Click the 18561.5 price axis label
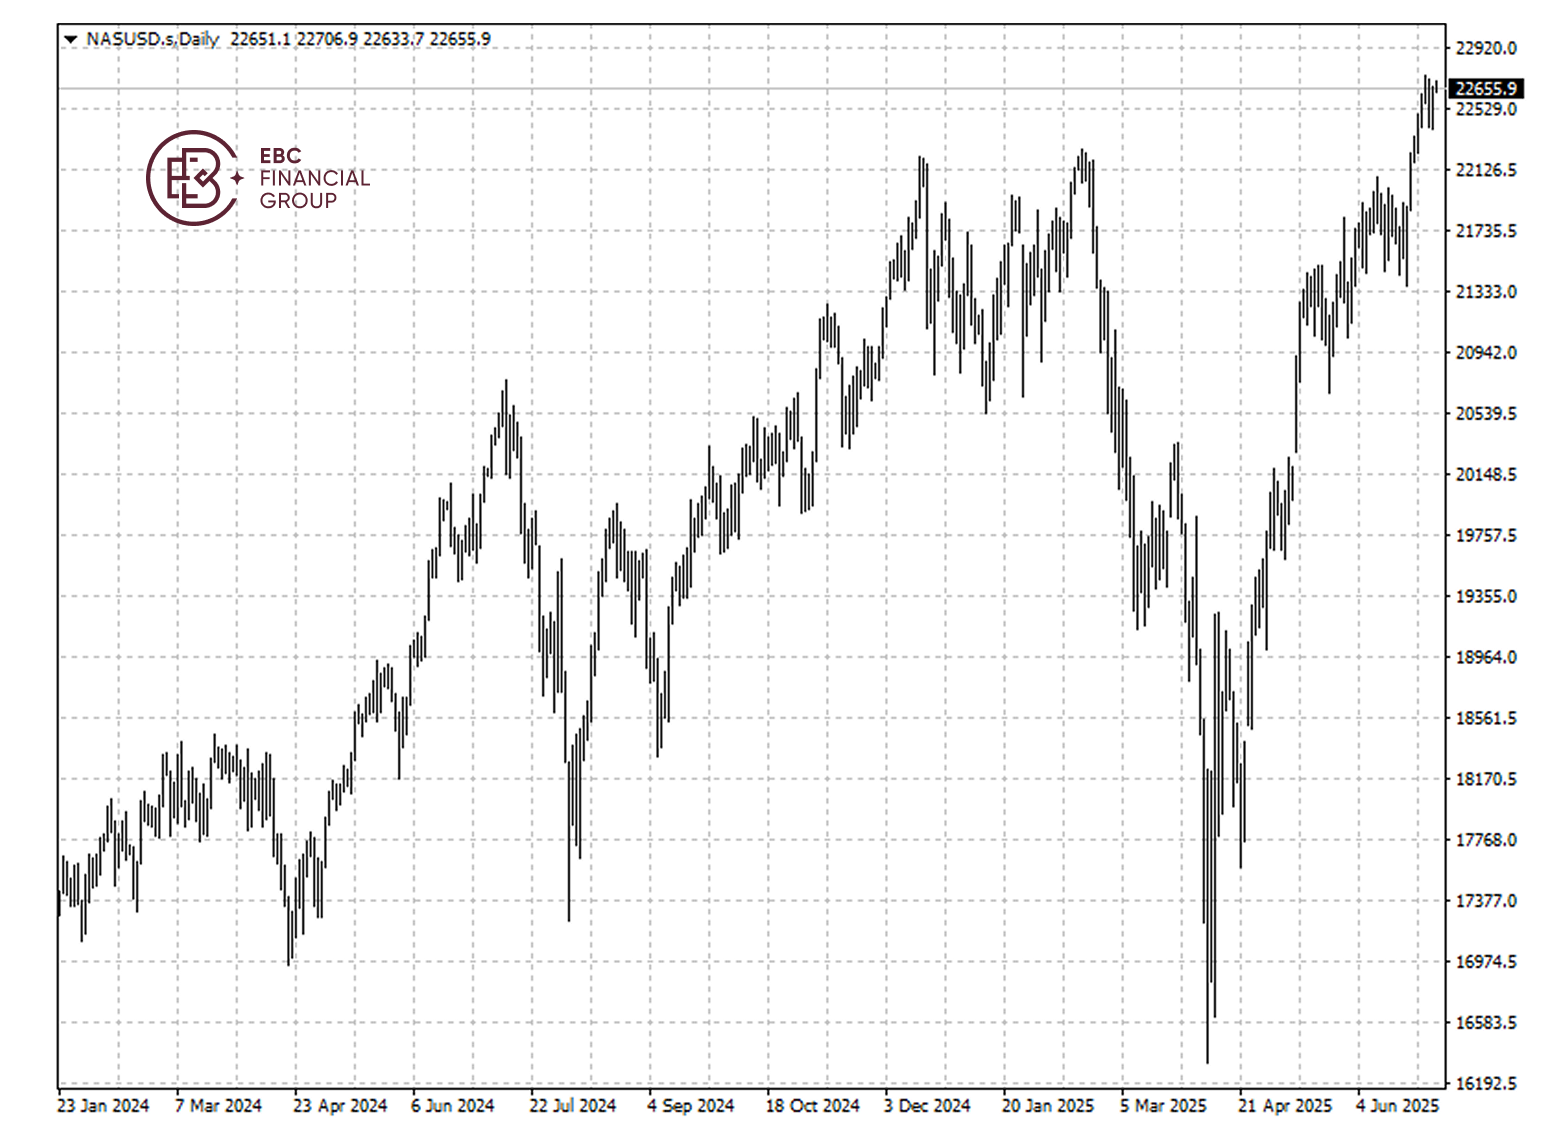1557x1146 pixels. click(x=1485, y=718)
